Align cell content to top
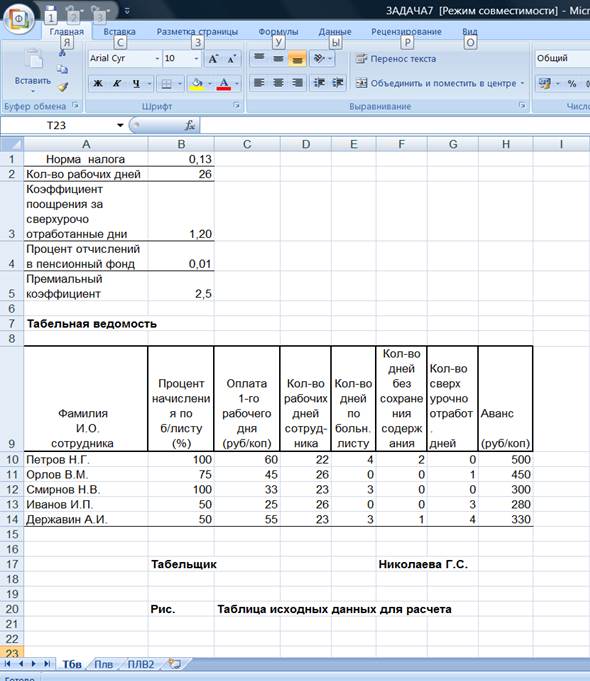Viewport: 590px width, 681px height. coord(259,58)
